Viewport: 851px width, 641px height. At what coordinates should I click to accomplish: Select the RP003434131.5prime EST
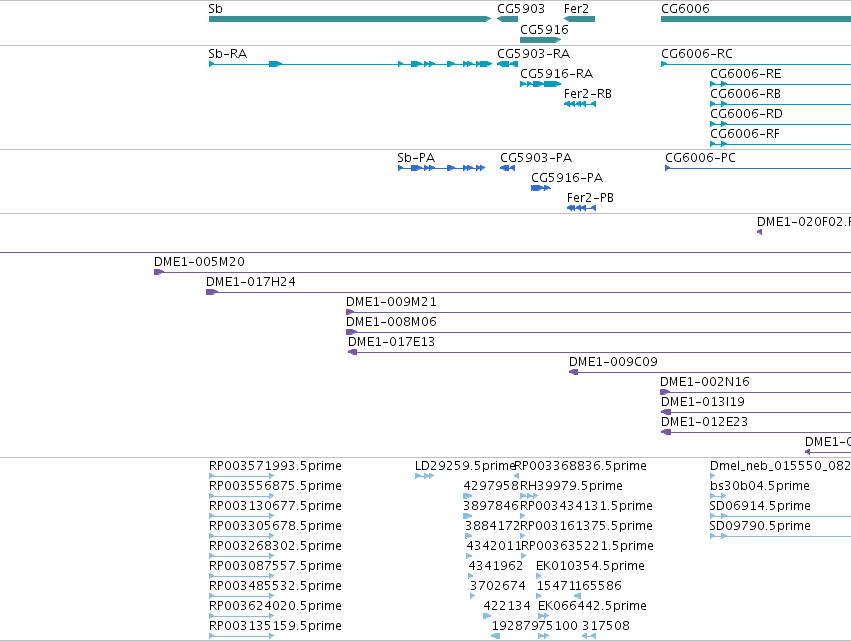coord(523,516)
